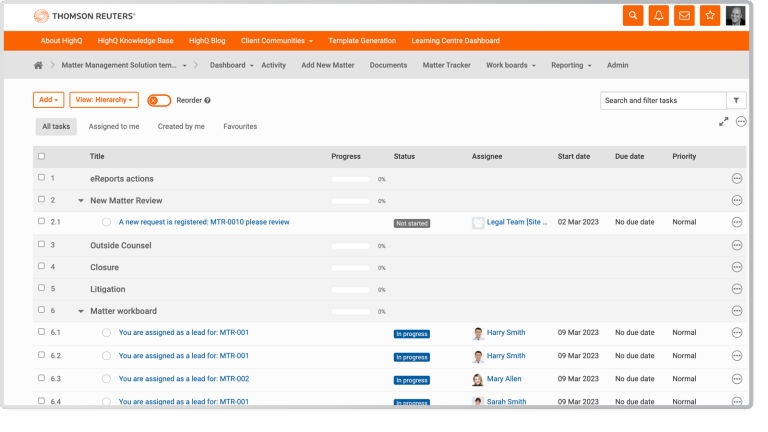Click the Search and filter tasks field

pyautogui.click(x=662, y=101)
